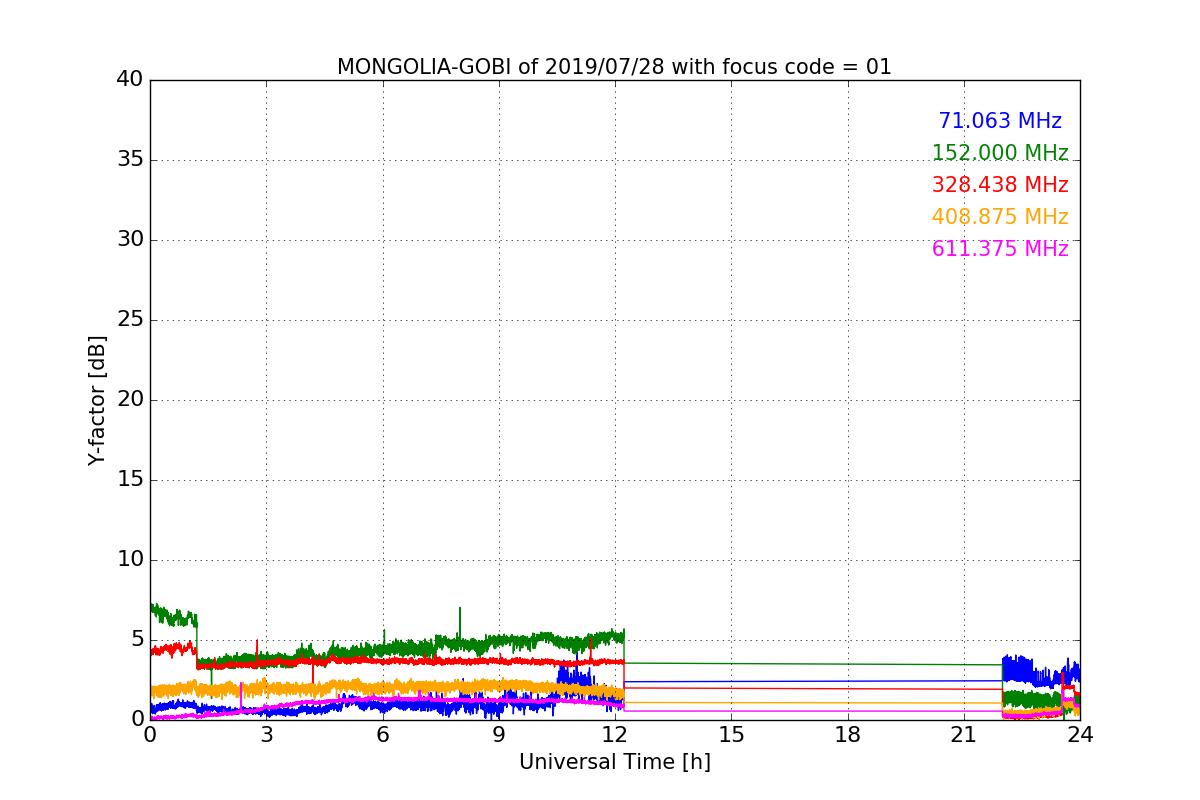
Task: Click the Universal Time [h] axis label
Action: click(x=614, y=762)
